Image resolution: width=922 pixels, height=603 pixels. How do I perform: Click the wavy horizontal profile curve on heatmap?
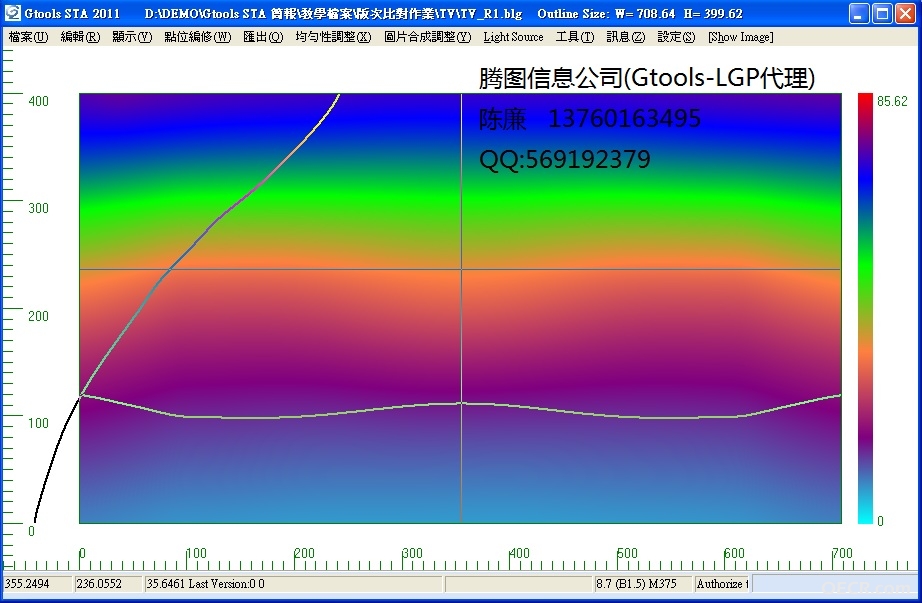460,404
